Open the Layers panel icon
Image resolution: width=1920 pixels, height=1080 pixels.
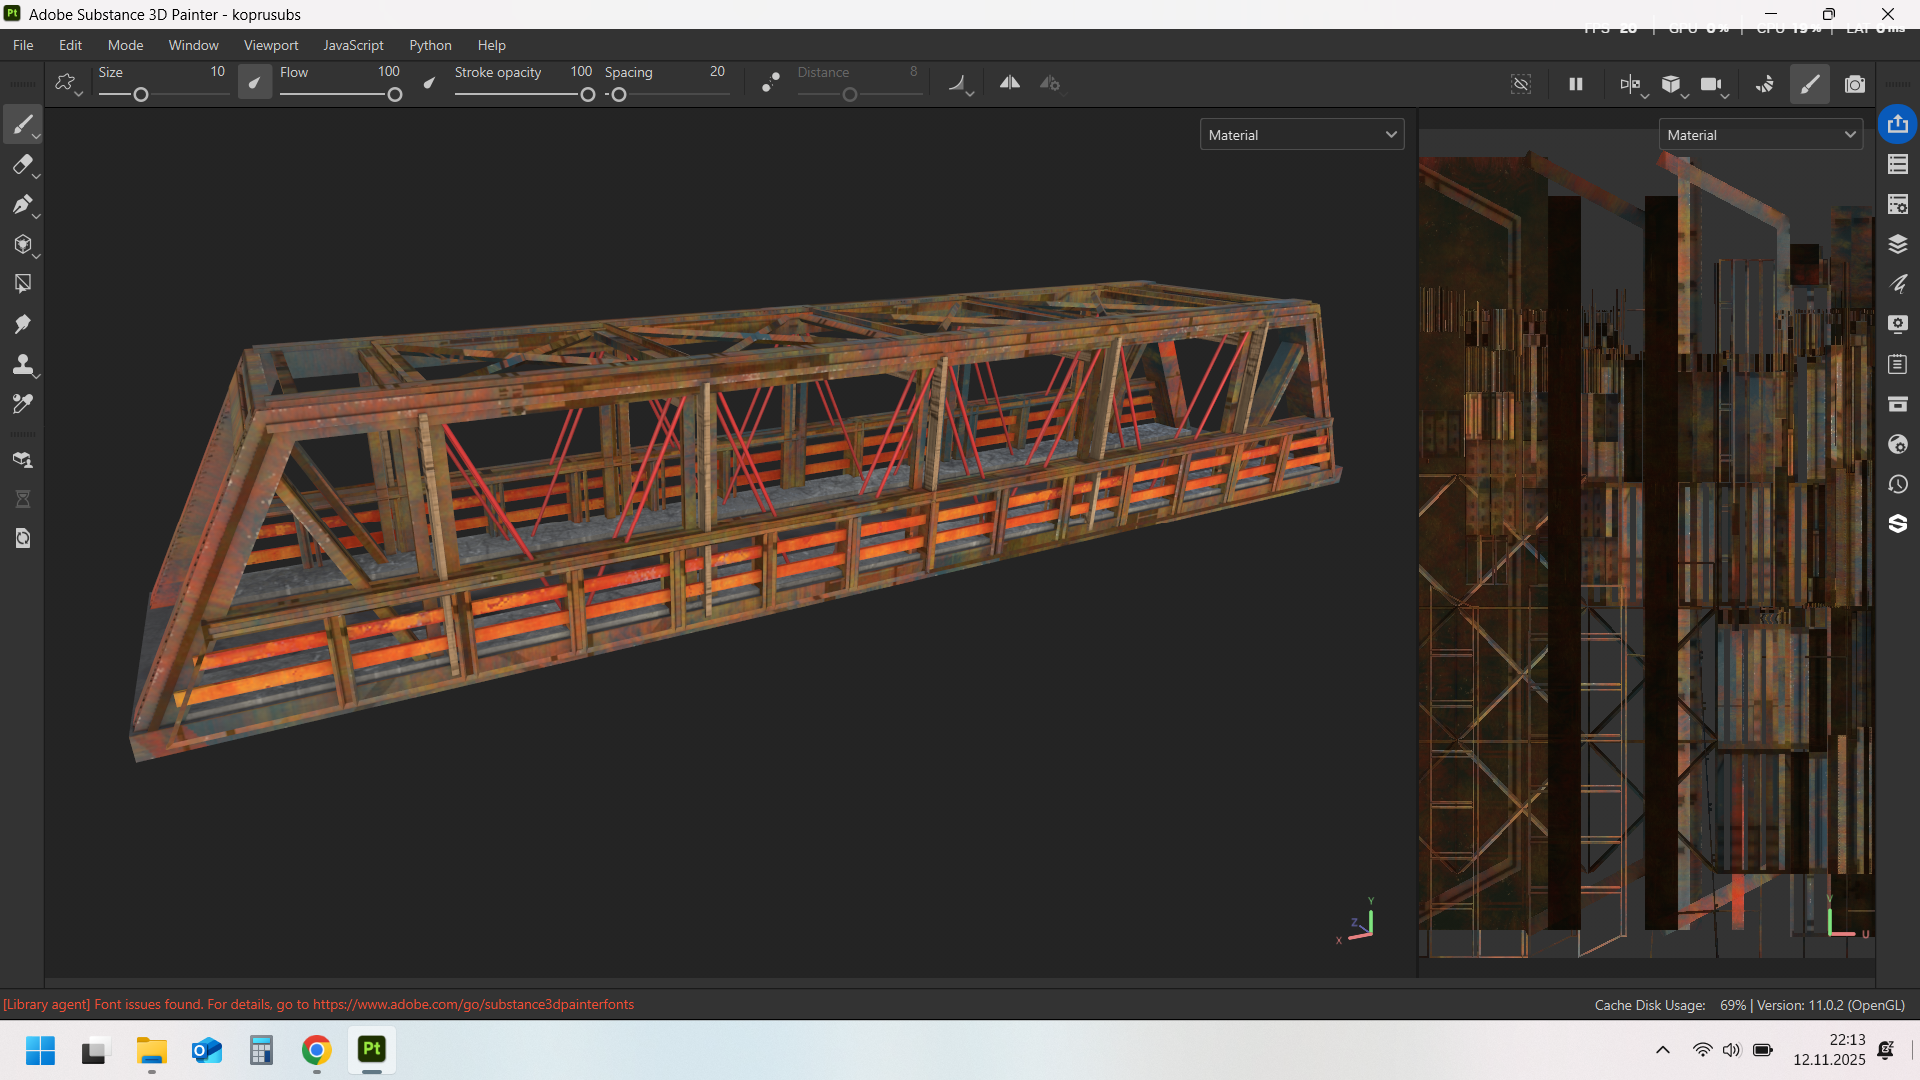1898,244
